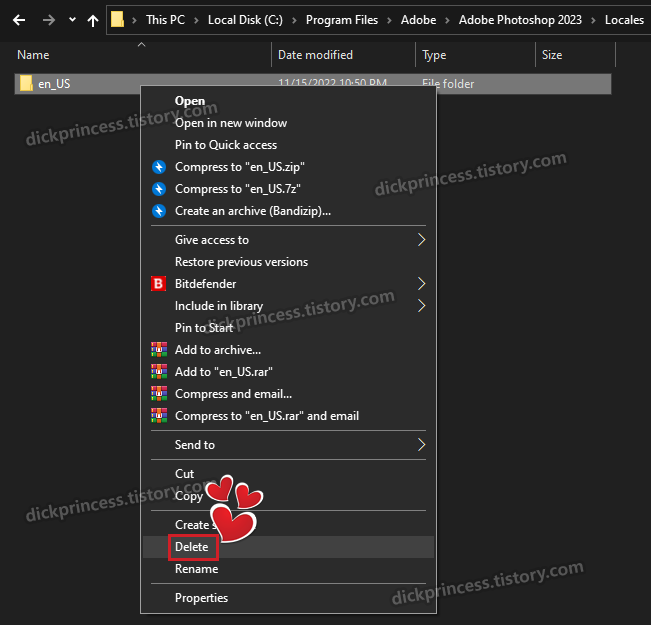
Task: Expand Give access to arrow
Action: 421,240
